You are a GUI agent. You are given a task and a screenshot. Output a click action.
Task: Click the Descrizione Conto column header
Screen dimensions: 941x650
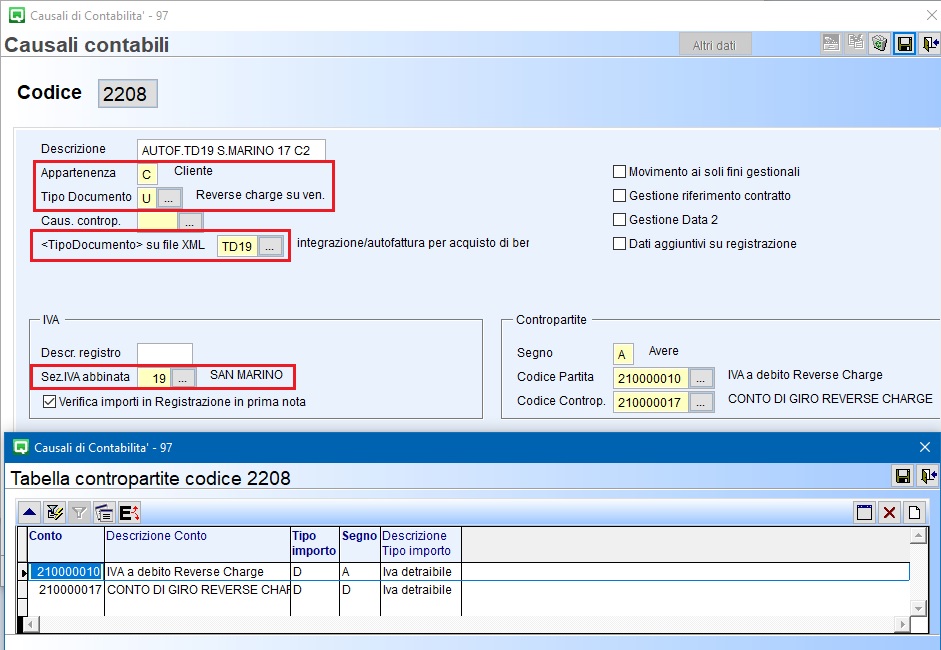pyautogui.click(x=197, y=544)
